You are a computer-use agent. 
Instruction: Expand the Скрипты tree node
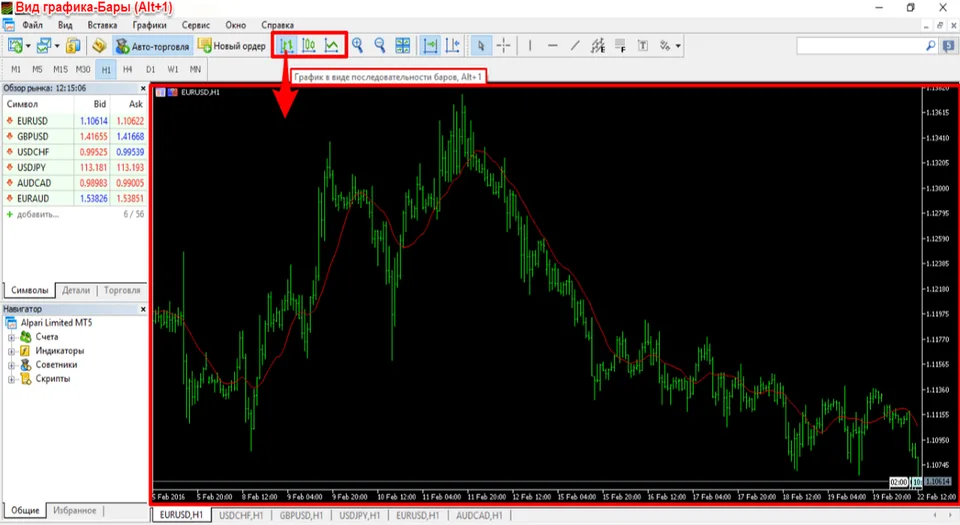11,379
